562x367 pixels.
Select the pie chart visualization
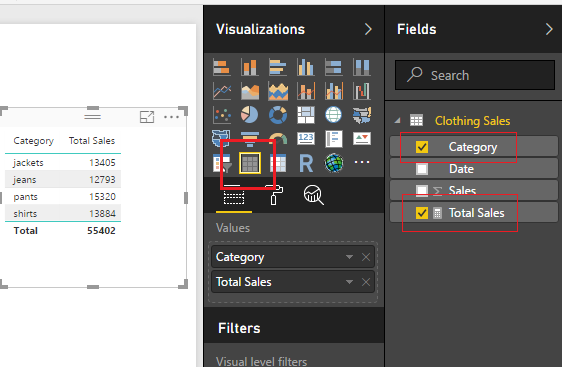click(x=250, y=115)
